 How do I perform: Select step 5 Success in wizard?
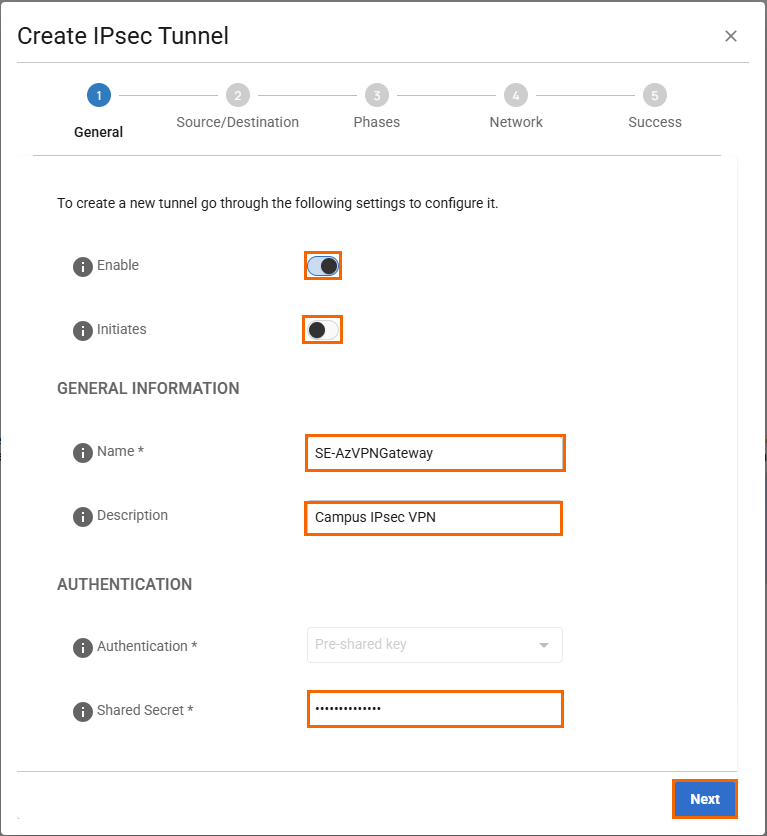point(654,96)
